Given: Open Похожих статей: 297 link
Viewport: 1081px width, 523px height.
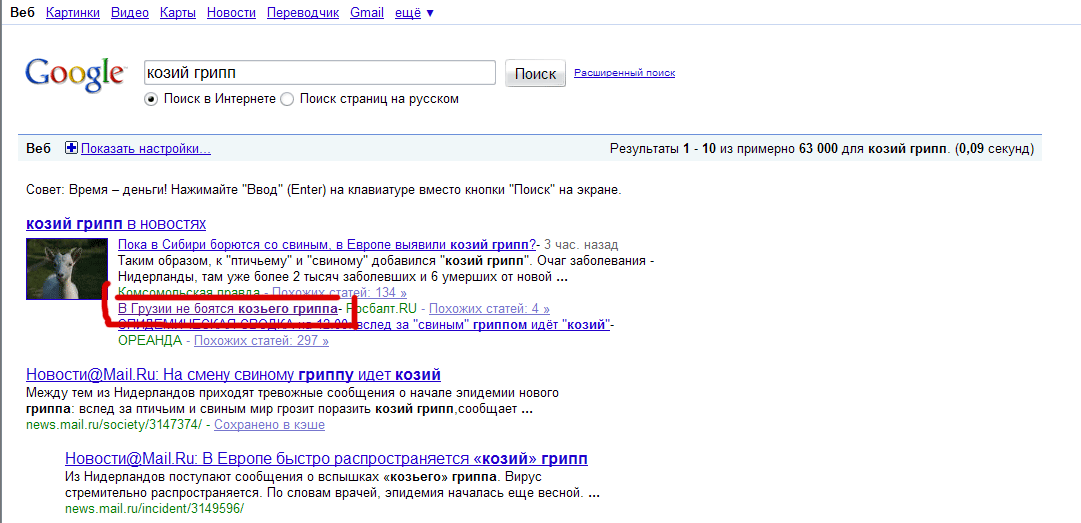Looking at the screenshot, I should (261, 340).
